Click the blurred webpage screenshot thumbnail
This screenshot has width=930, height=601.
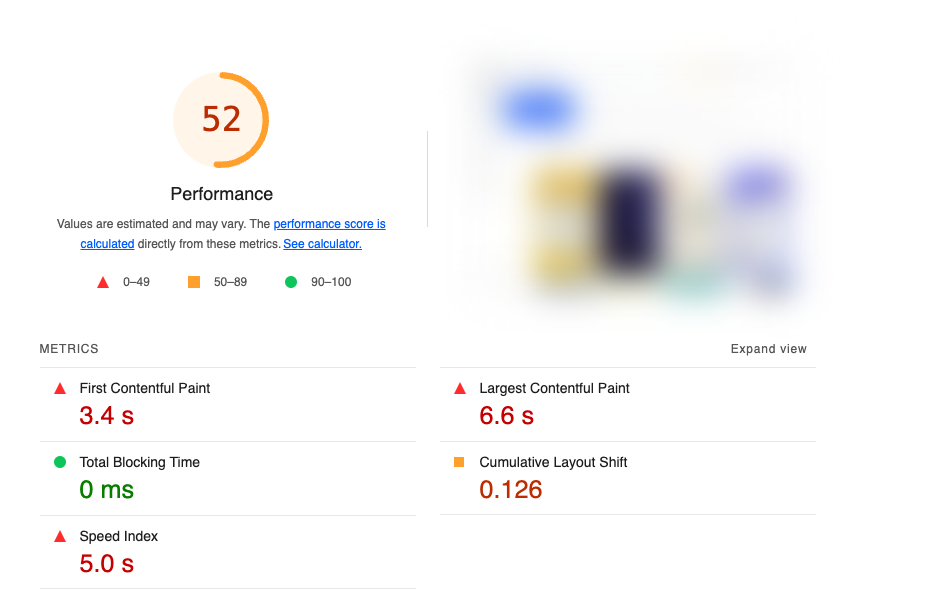click(635, 180)
